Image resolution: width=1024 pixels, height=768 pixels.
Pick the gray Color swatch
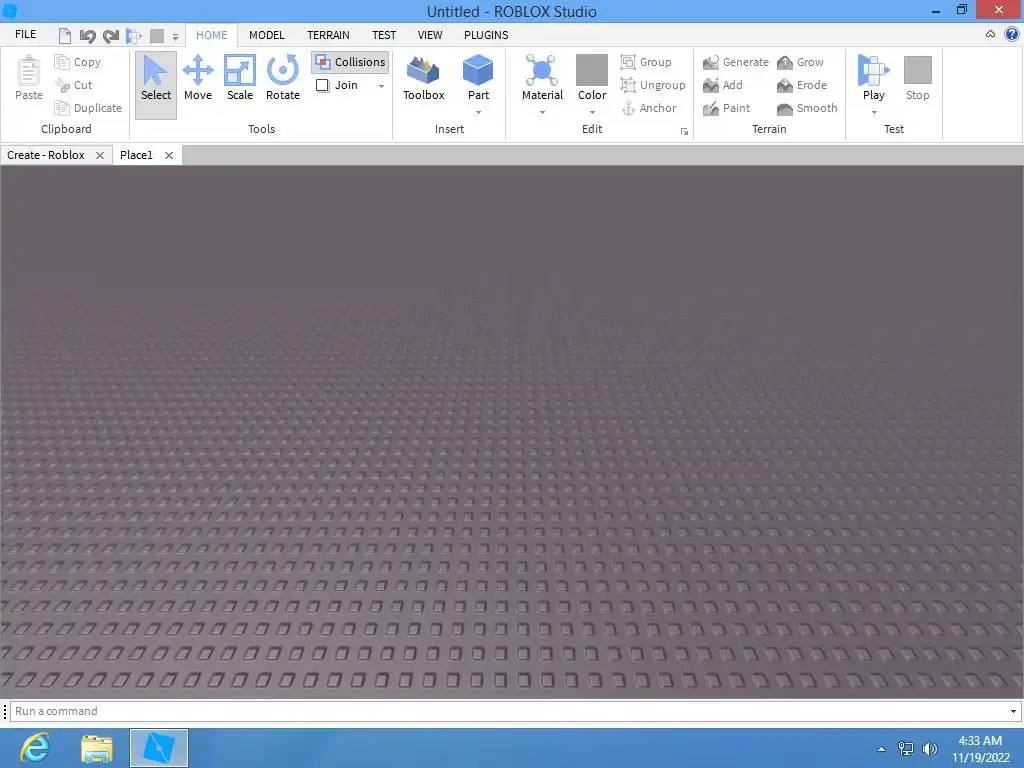(592, 70)
